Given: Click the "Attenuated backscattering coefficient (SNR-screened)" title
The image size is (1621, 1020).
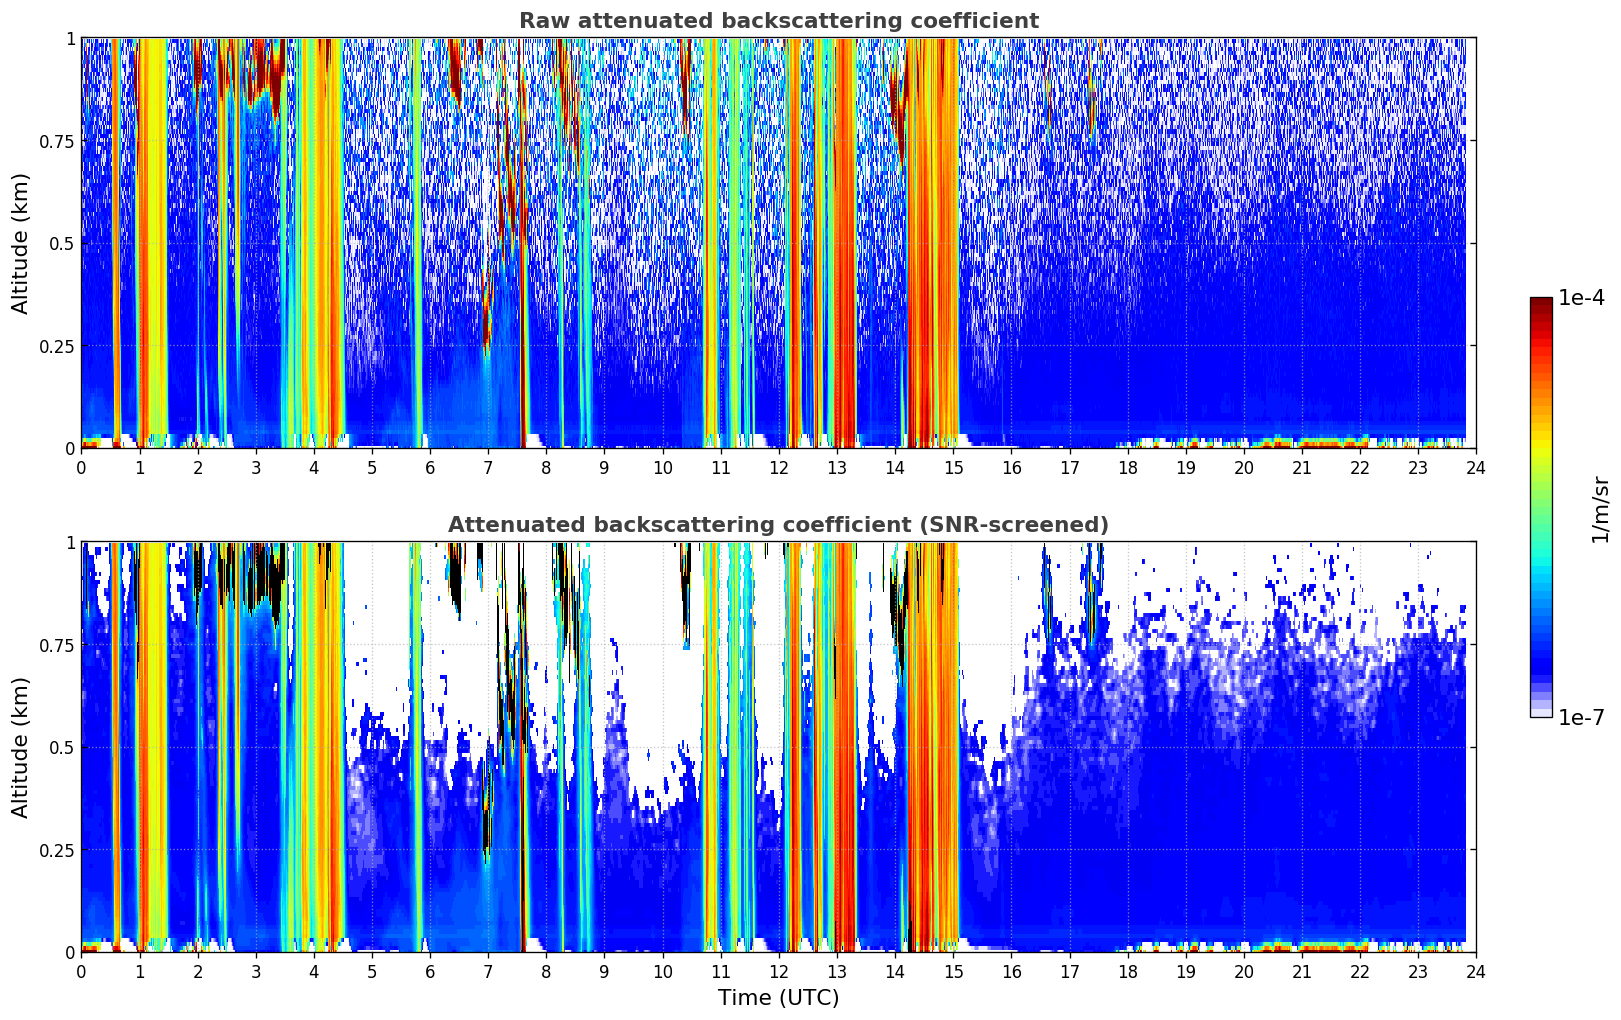Looking at the screenshot, I should click(778, 525).
